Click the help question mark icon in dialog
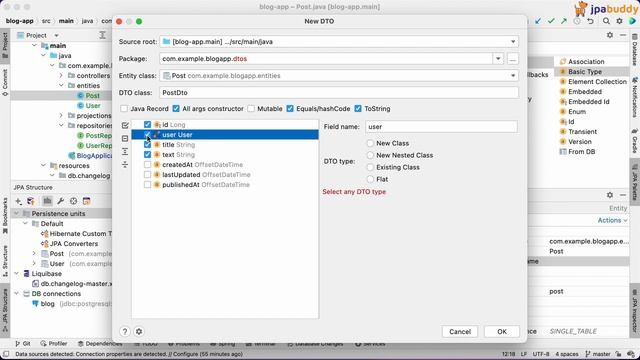Screen dimensions: 640x360 125,331
